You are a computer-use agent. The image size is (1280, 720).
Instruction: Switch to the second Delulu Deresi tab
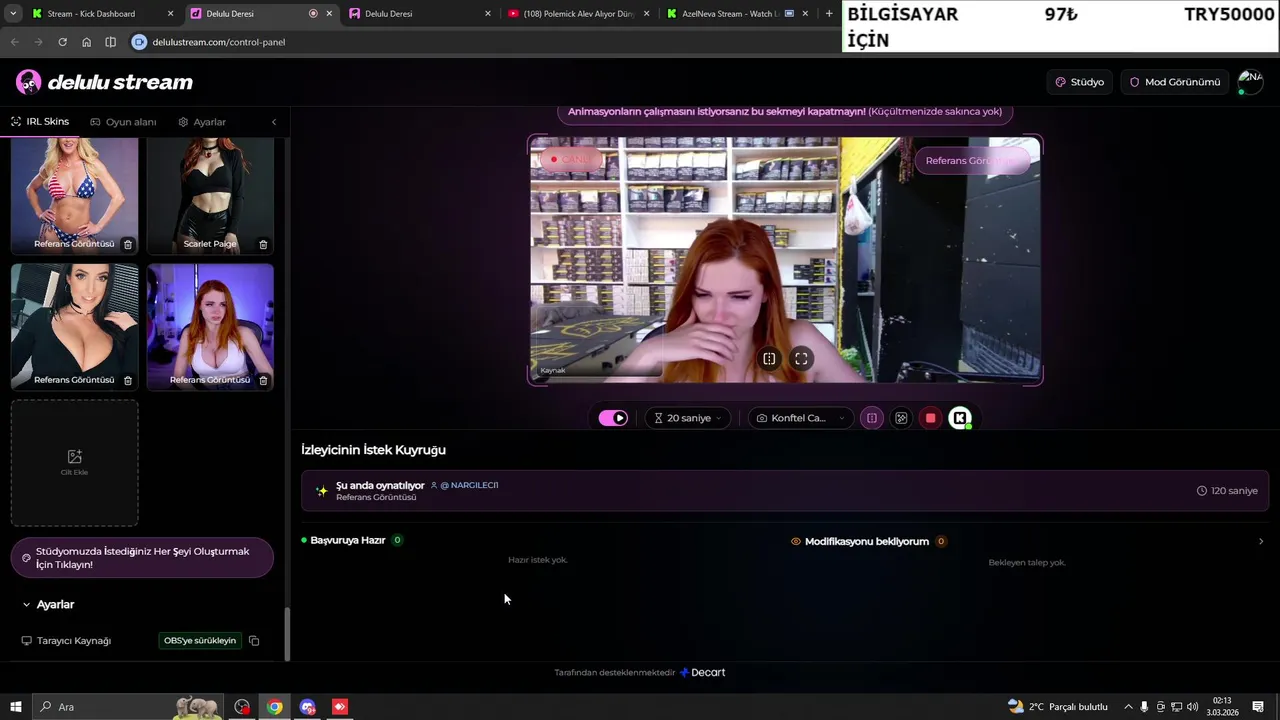(418, 14)
